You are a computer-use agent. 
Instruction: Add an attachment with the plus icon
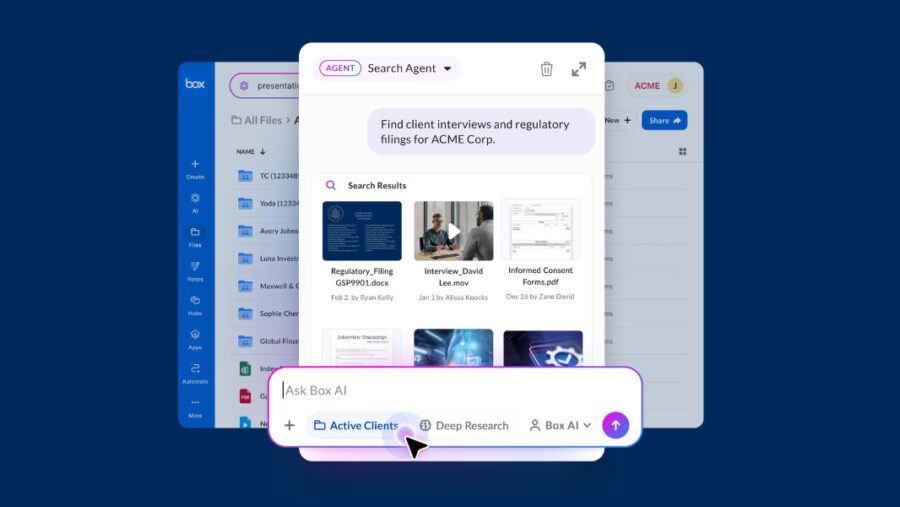tap(289, 425)
